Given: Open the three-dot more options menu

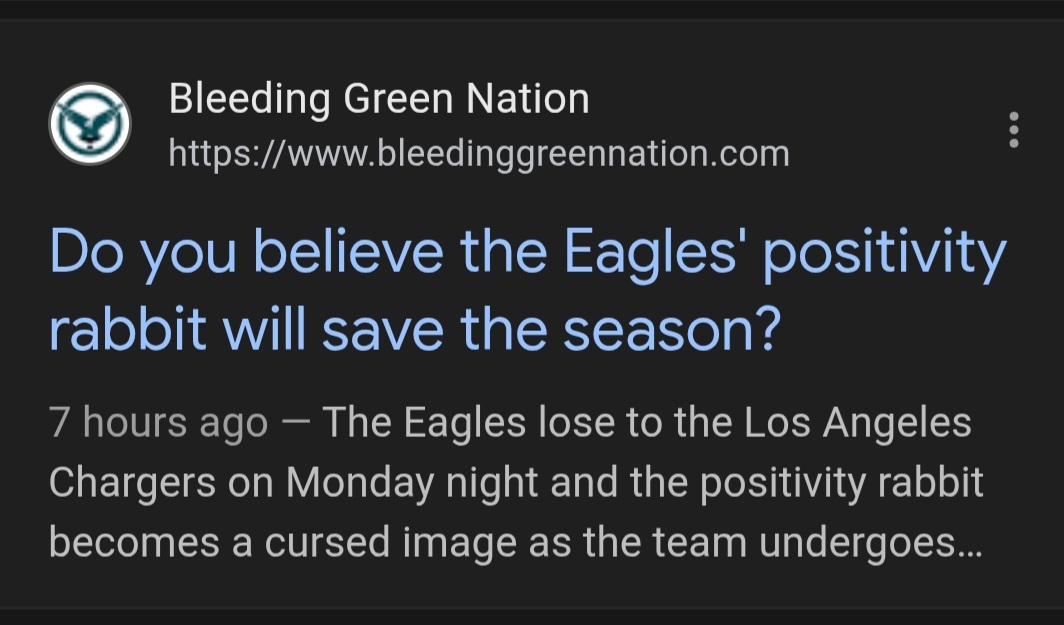Looking at the screenshot, I should click(1014, 130).
